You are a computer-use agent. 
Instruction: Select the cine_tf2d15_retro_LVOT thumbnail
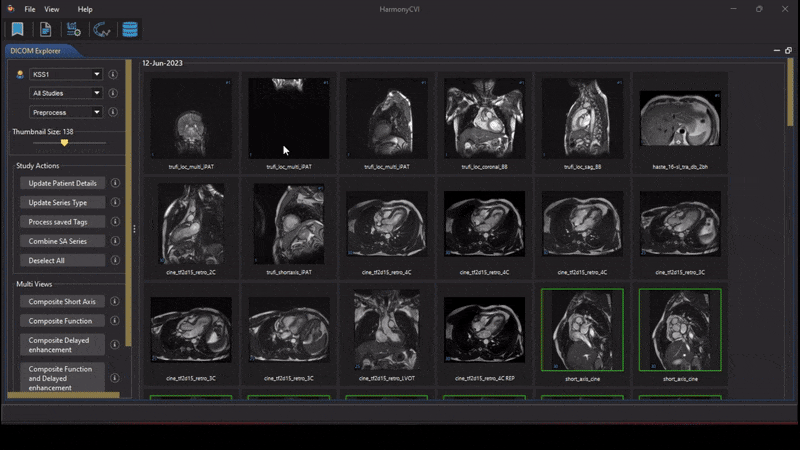[x=387, y=332]
